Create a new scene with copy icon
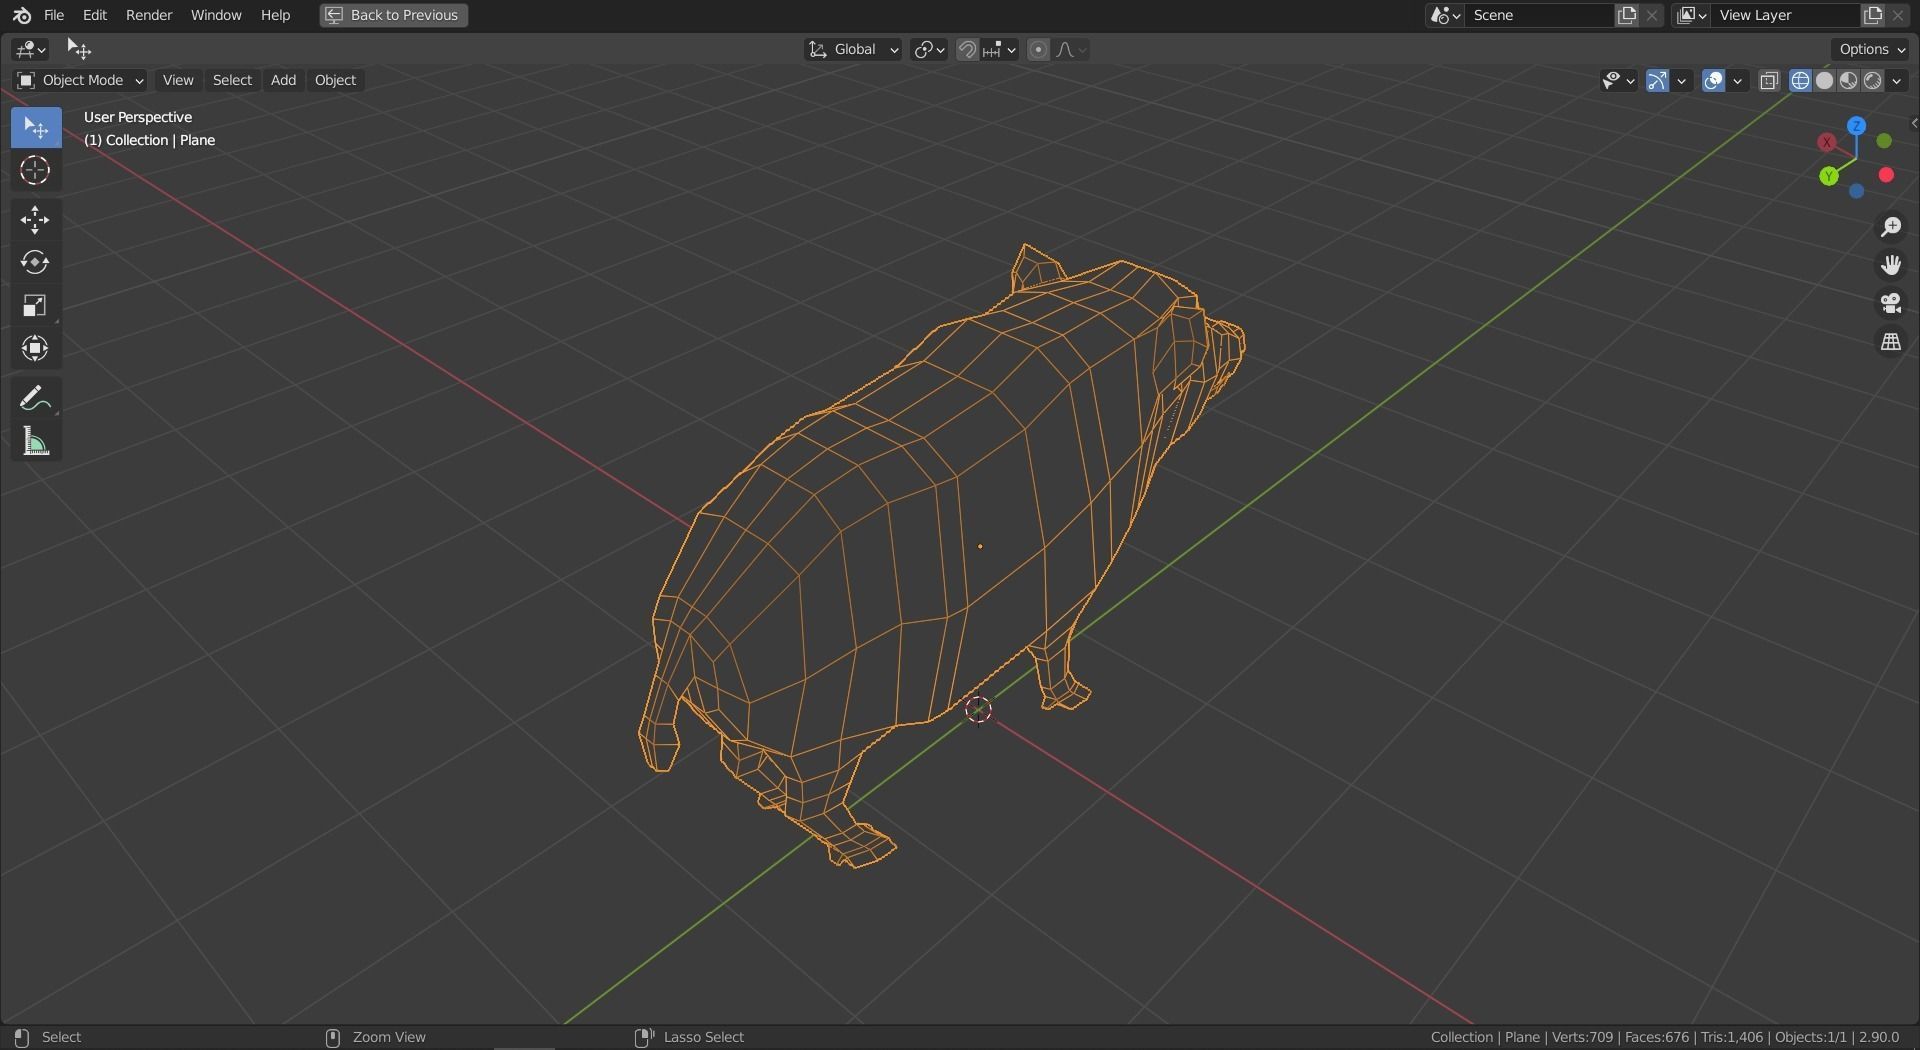 1628,15
